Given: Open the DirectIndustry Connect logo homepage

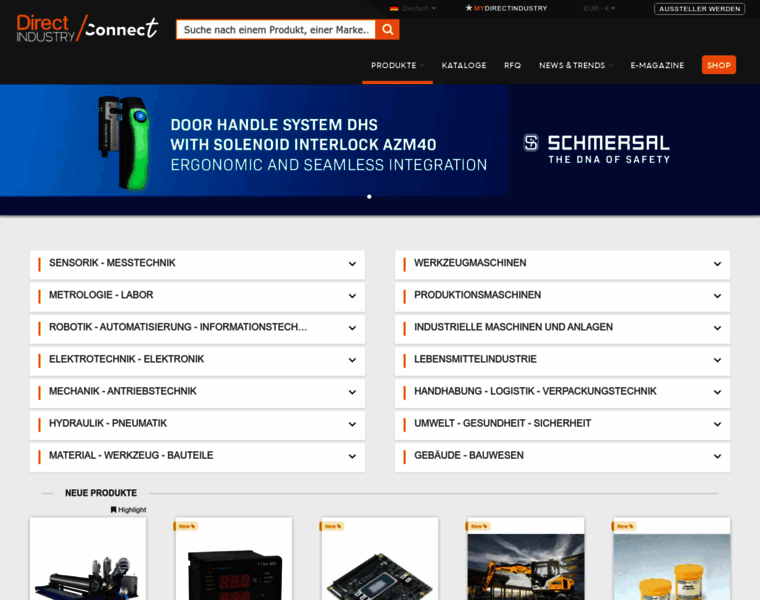Looking at the screenshot, I should tap(87, 28).
